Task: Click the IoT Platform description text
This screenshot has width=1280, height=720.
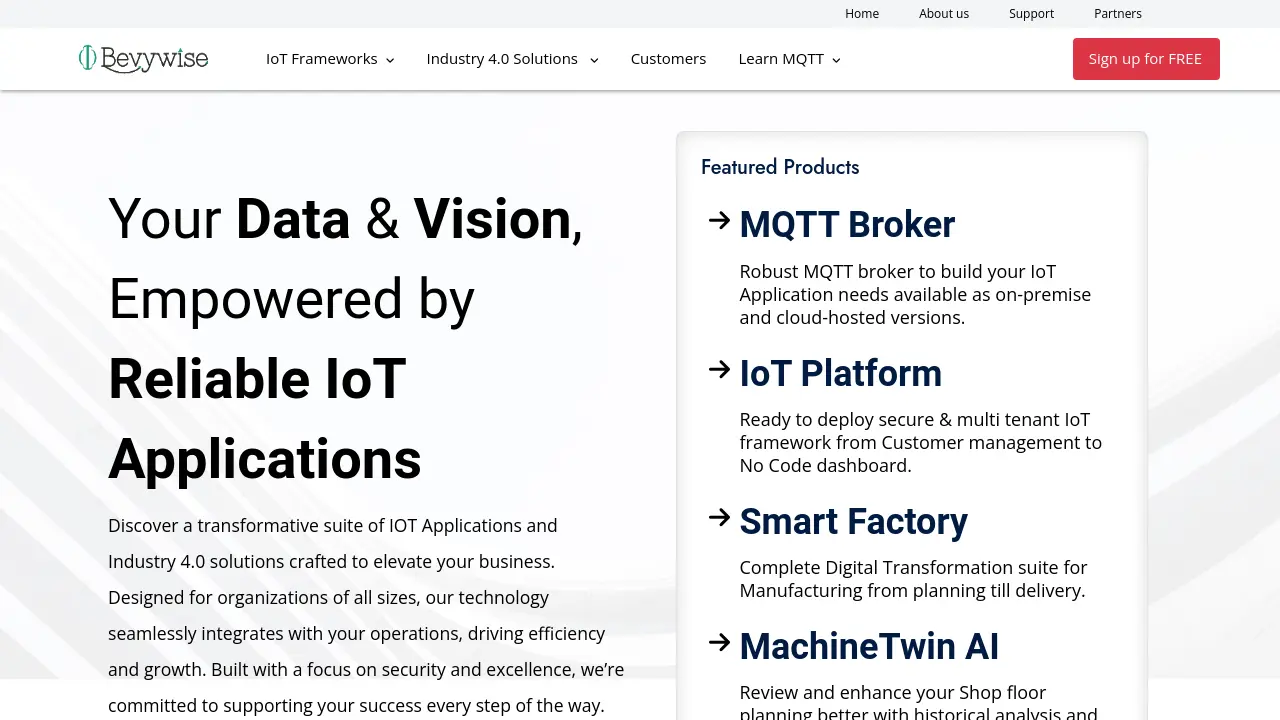Action: pos(920,442)
